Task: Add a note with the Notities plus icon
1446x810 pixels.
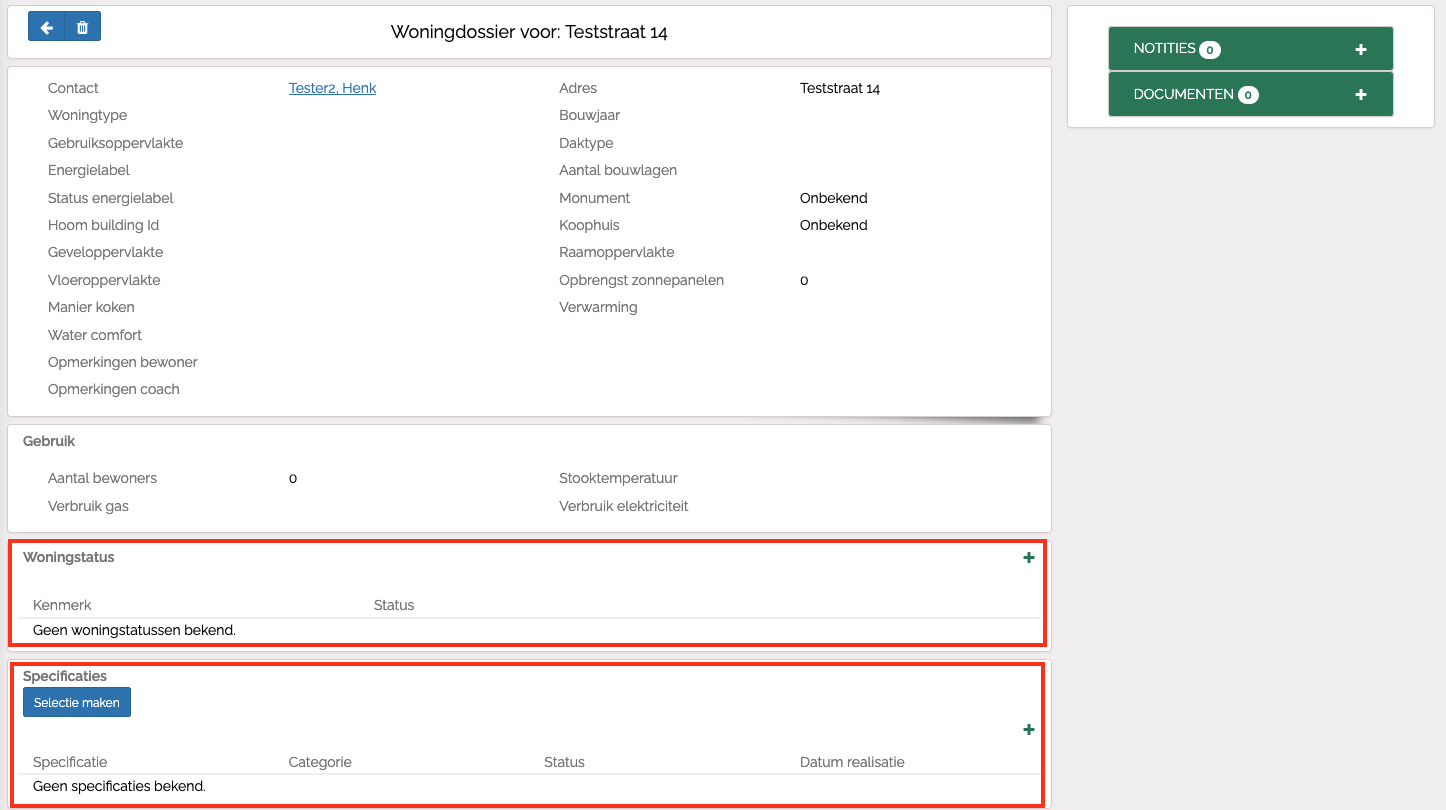Action: 1360,49
